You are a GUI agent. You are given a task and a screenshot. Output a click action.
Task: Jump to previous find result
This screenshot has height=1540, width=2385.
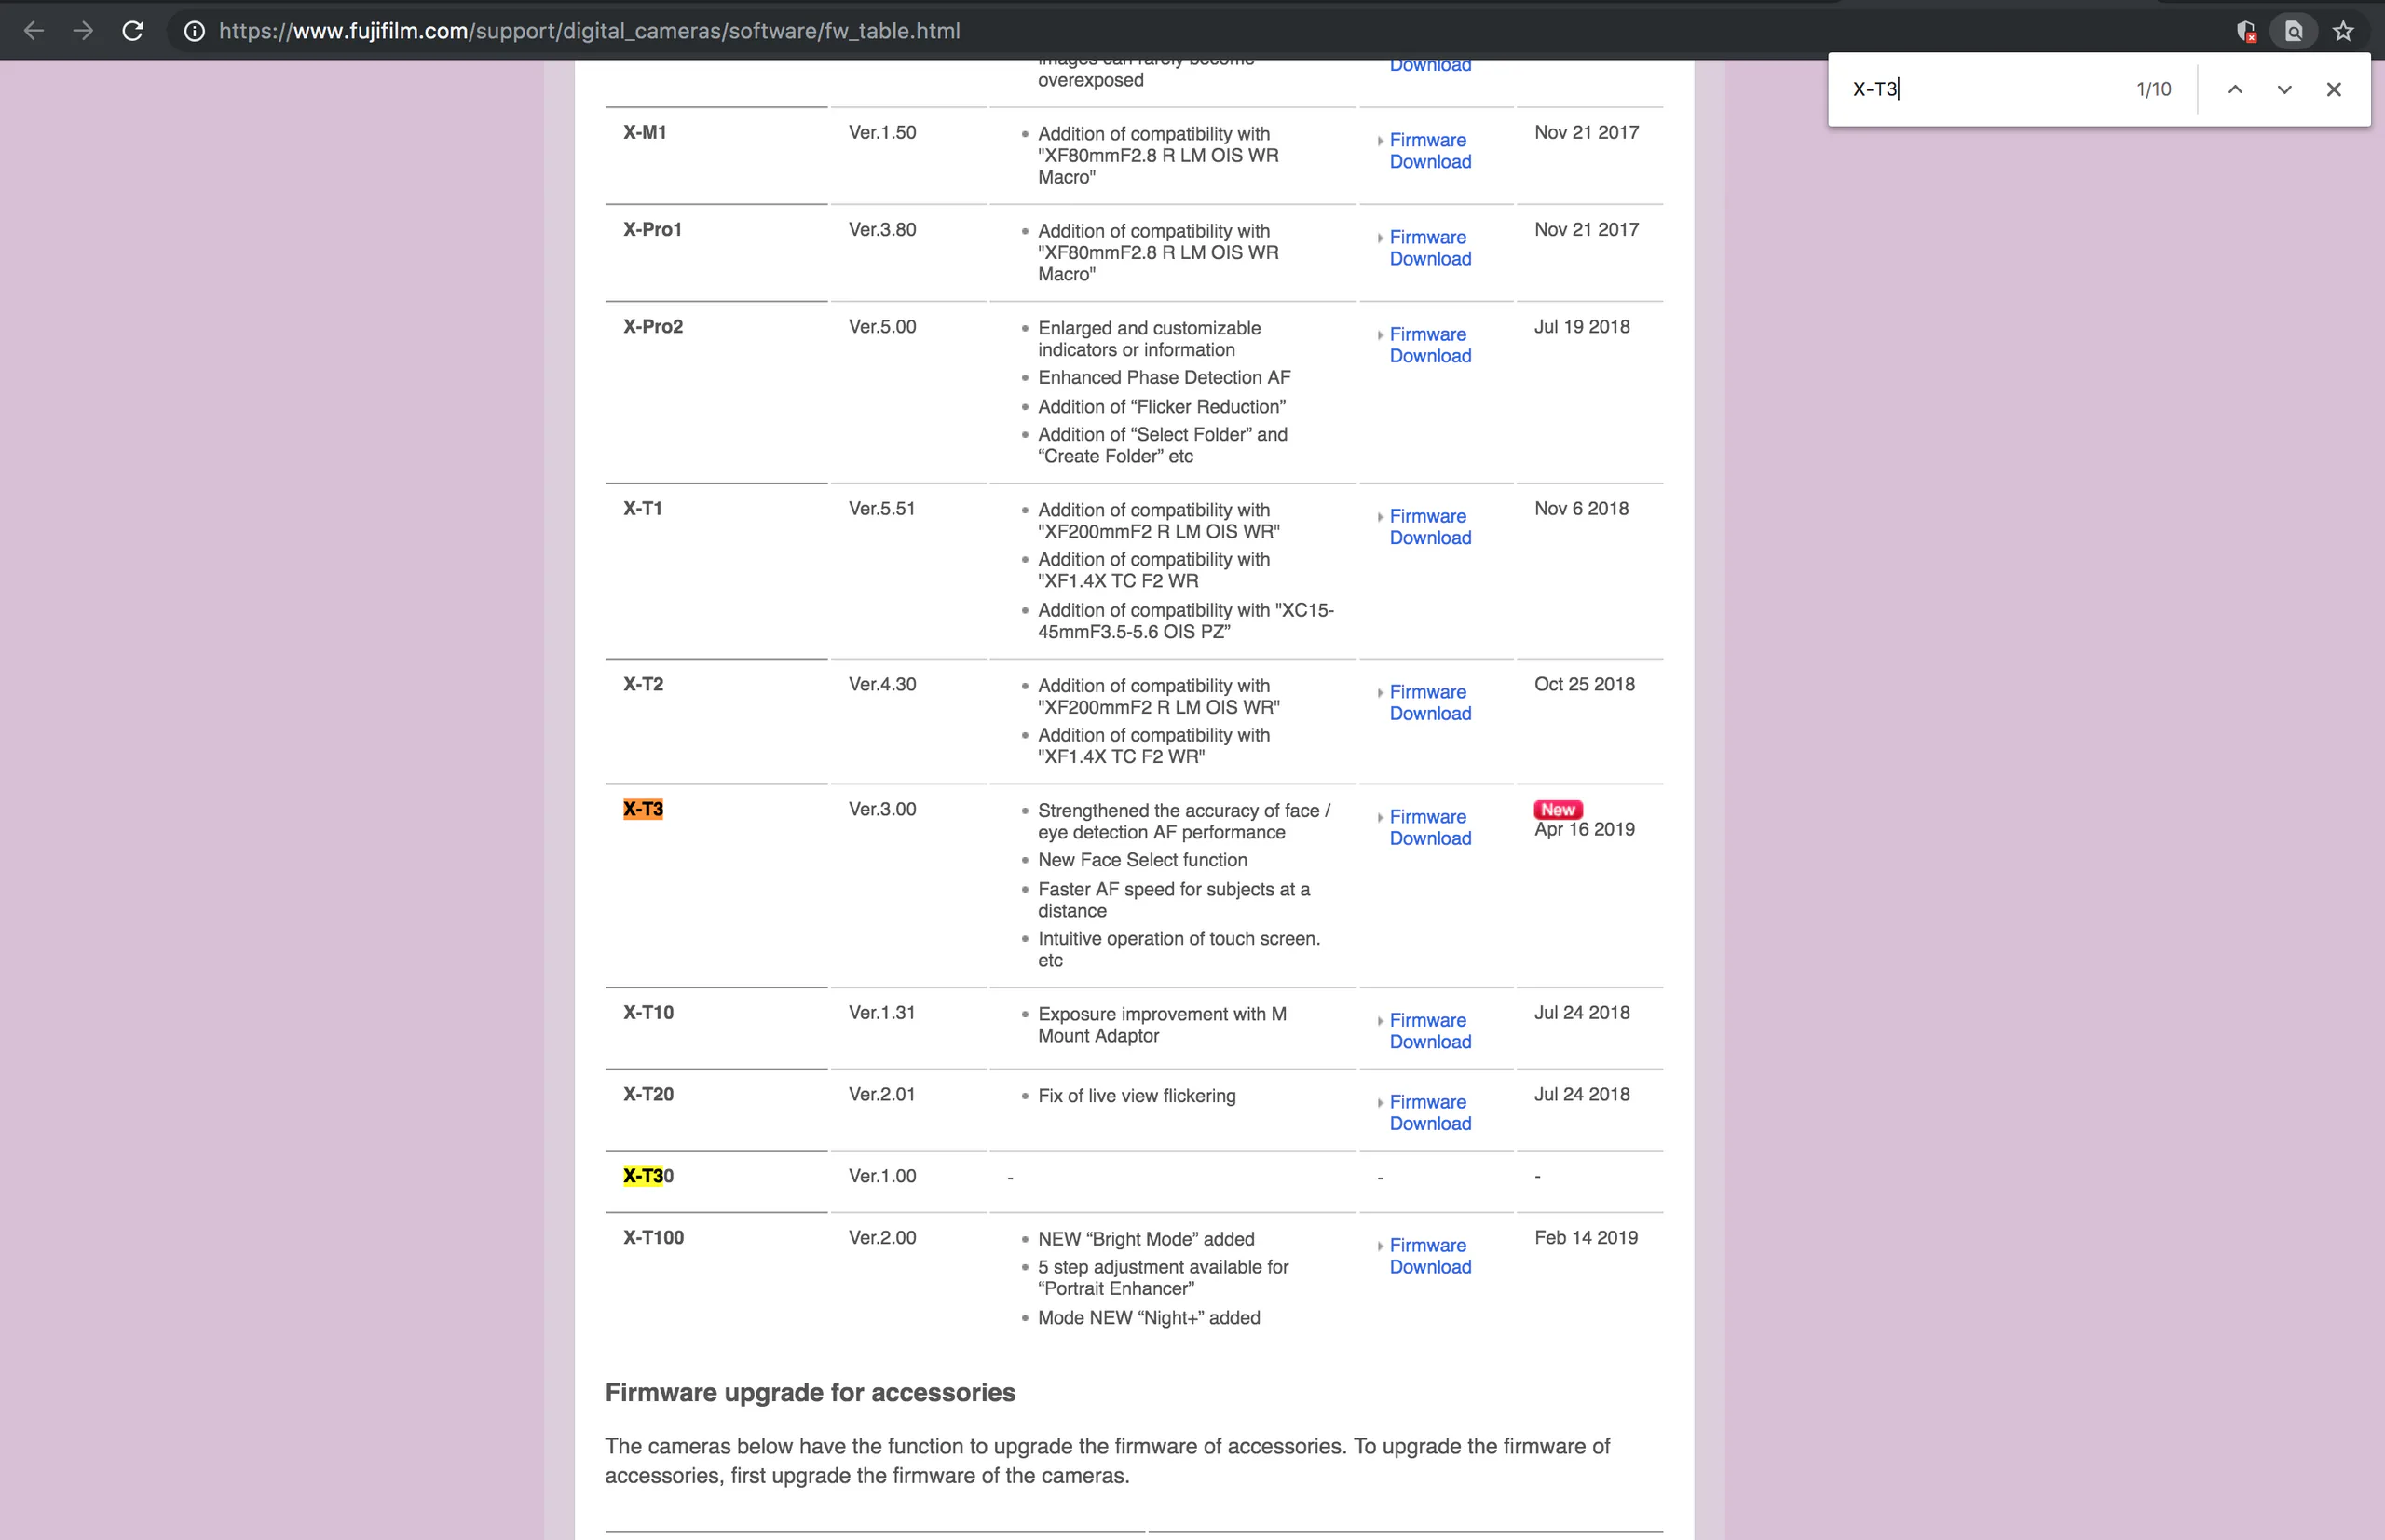2235,89
